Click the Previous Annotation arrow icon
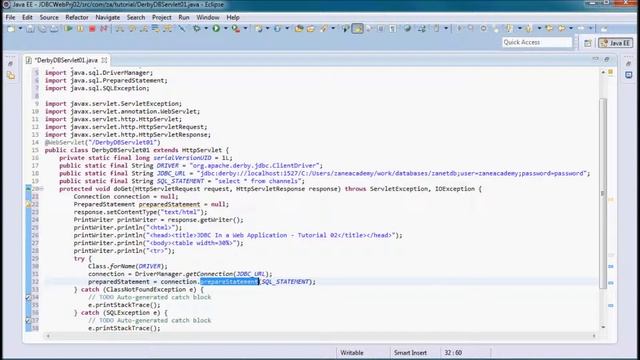Image resolution: width=640 pixels, height=360 pixels. pos(529,29)
